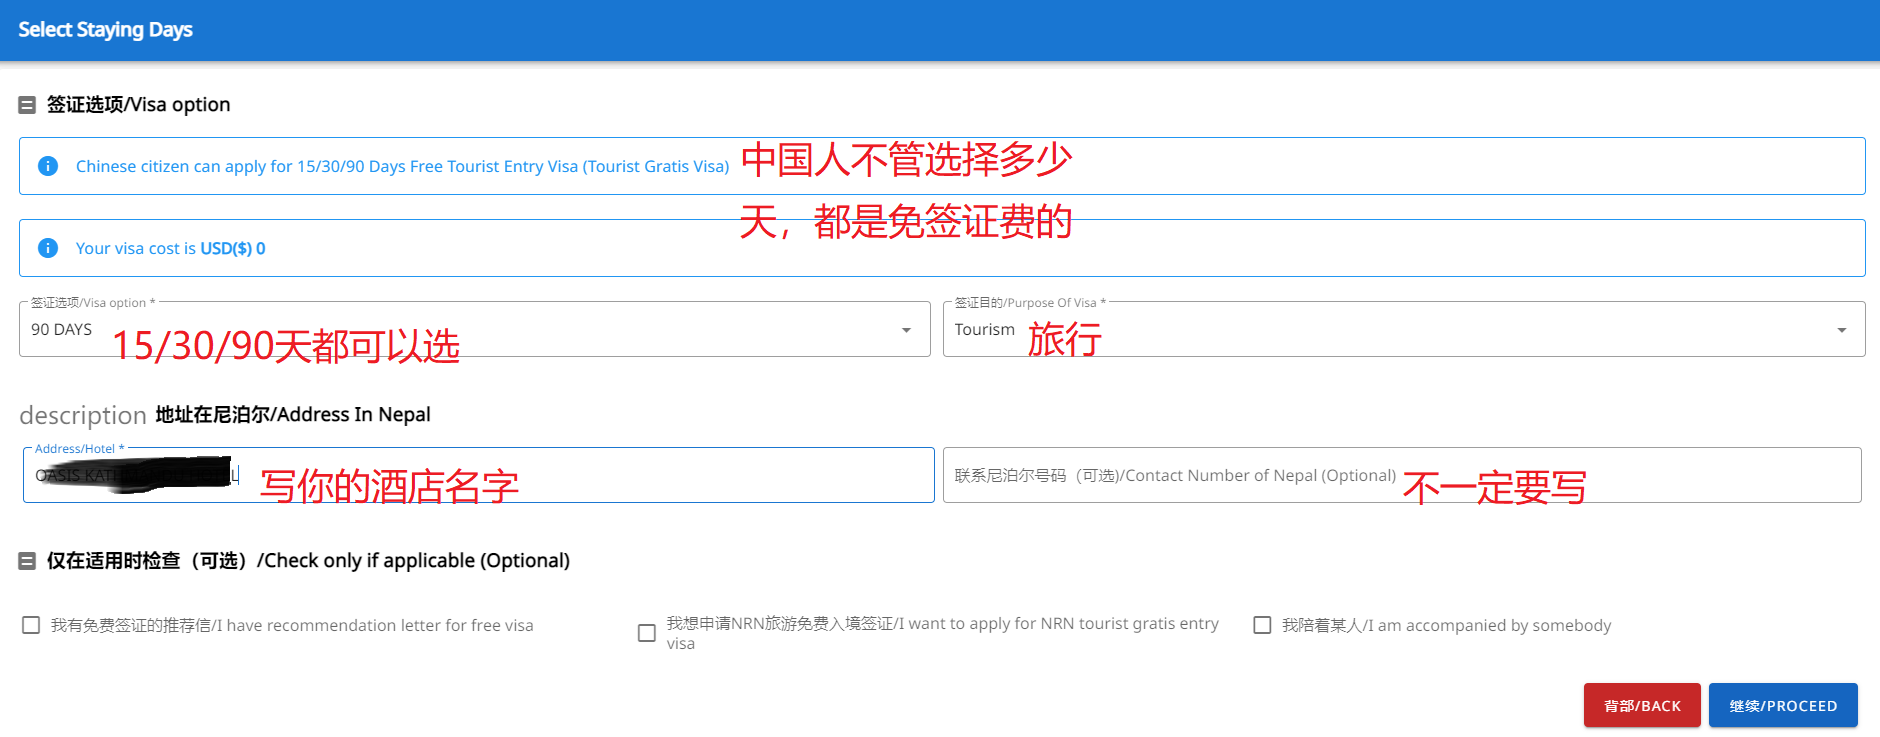Image resolution: width=1880 pixels, height=737 pixels.
Task: Focus the Address/Hotel input field
Action: pos(478,475)
